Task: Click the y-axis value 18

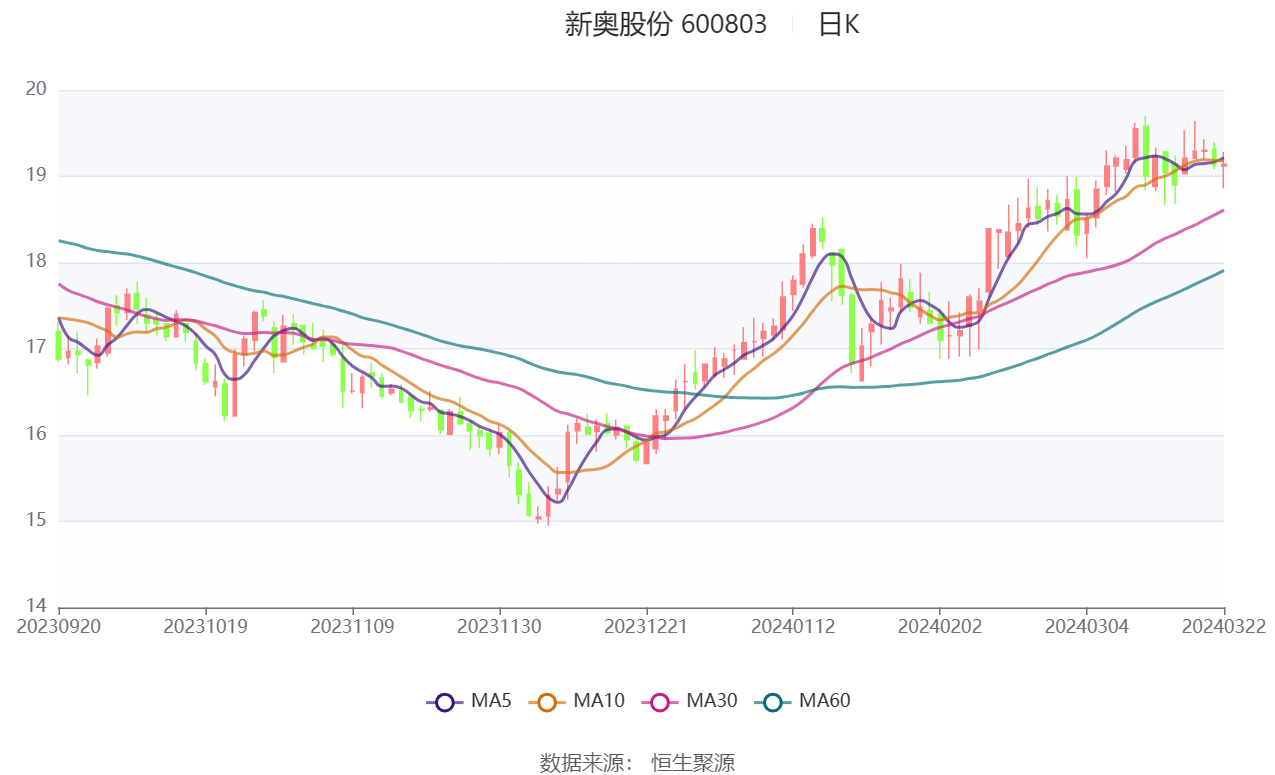Action: (x=36, y=262)
